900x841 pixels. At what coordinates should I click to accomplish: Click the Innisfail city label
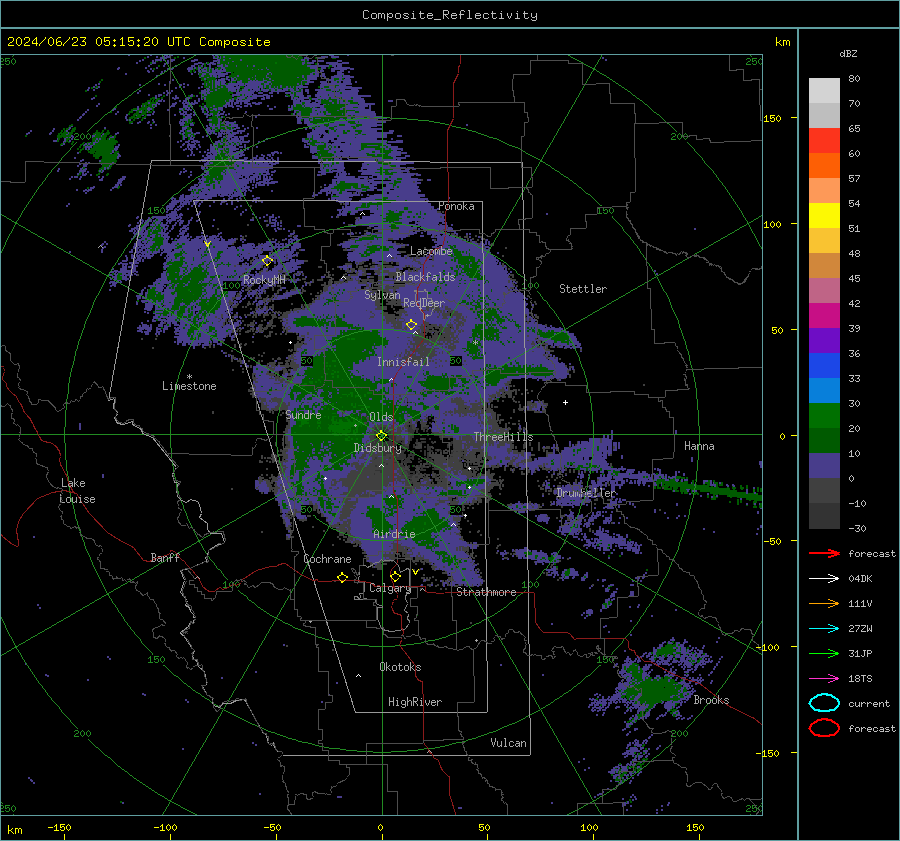tap(403, 362)
